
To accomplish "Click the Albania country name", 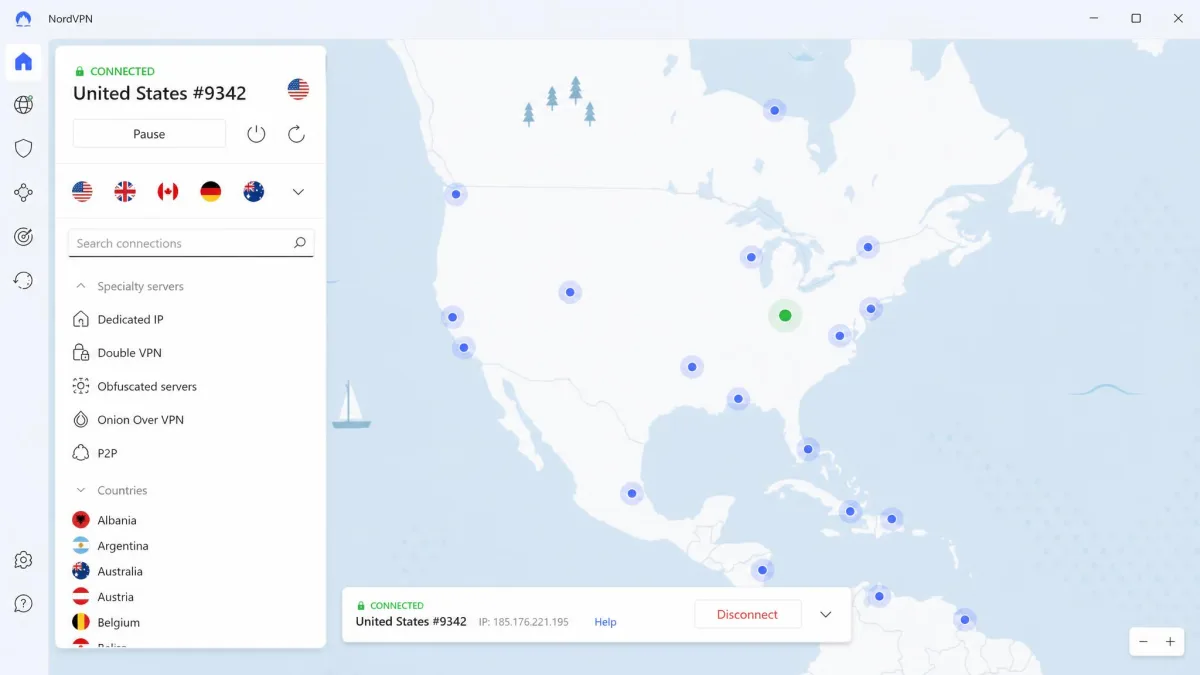I will click(x=117, y=520).
